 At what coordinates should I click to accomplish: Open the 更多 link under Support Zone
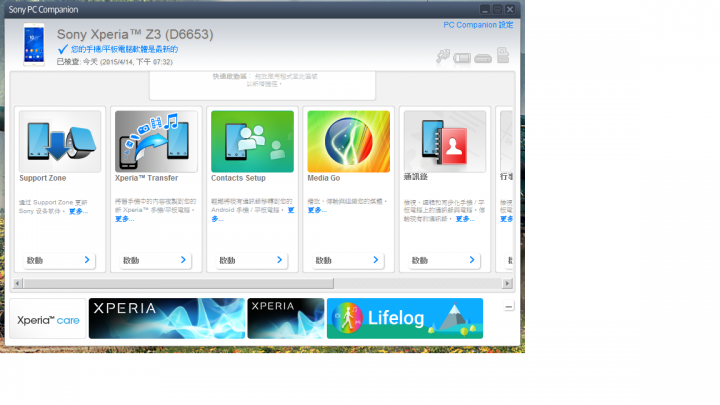(x=78, y=211)
